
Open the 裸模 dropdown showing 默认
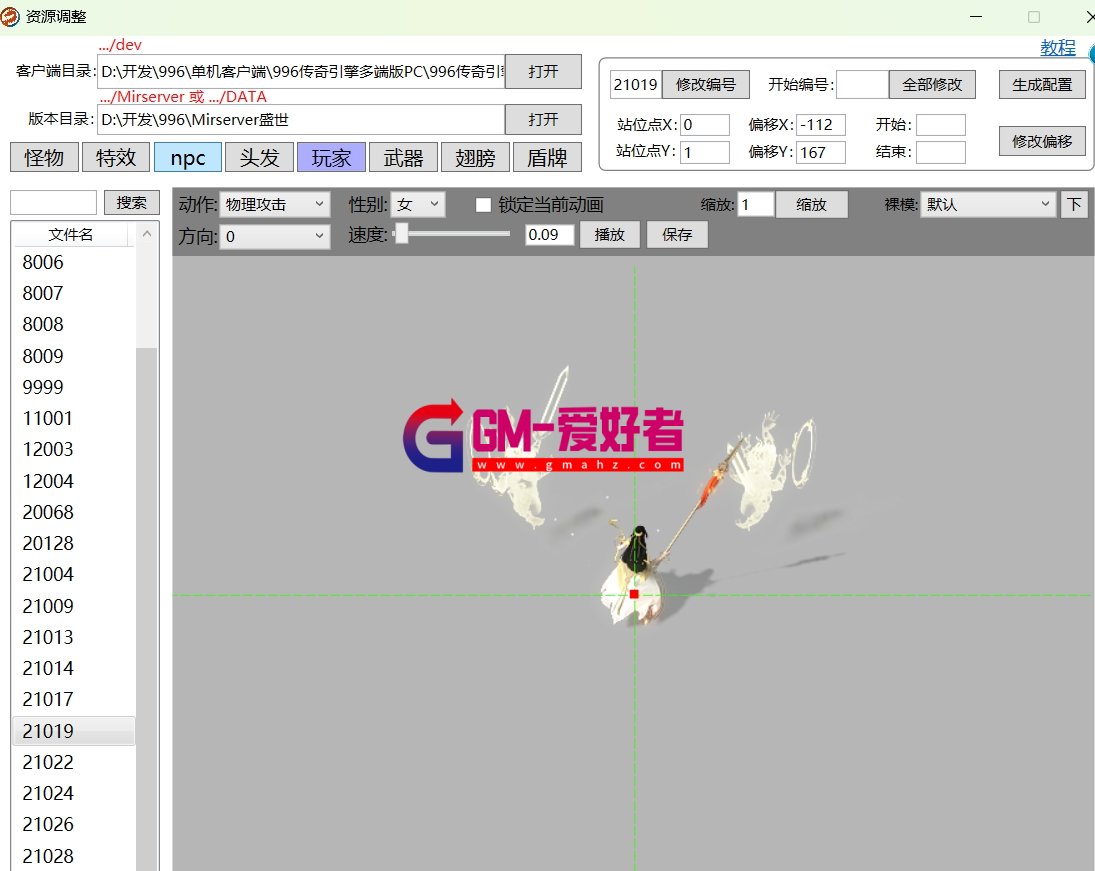click(x=987, y=204)
